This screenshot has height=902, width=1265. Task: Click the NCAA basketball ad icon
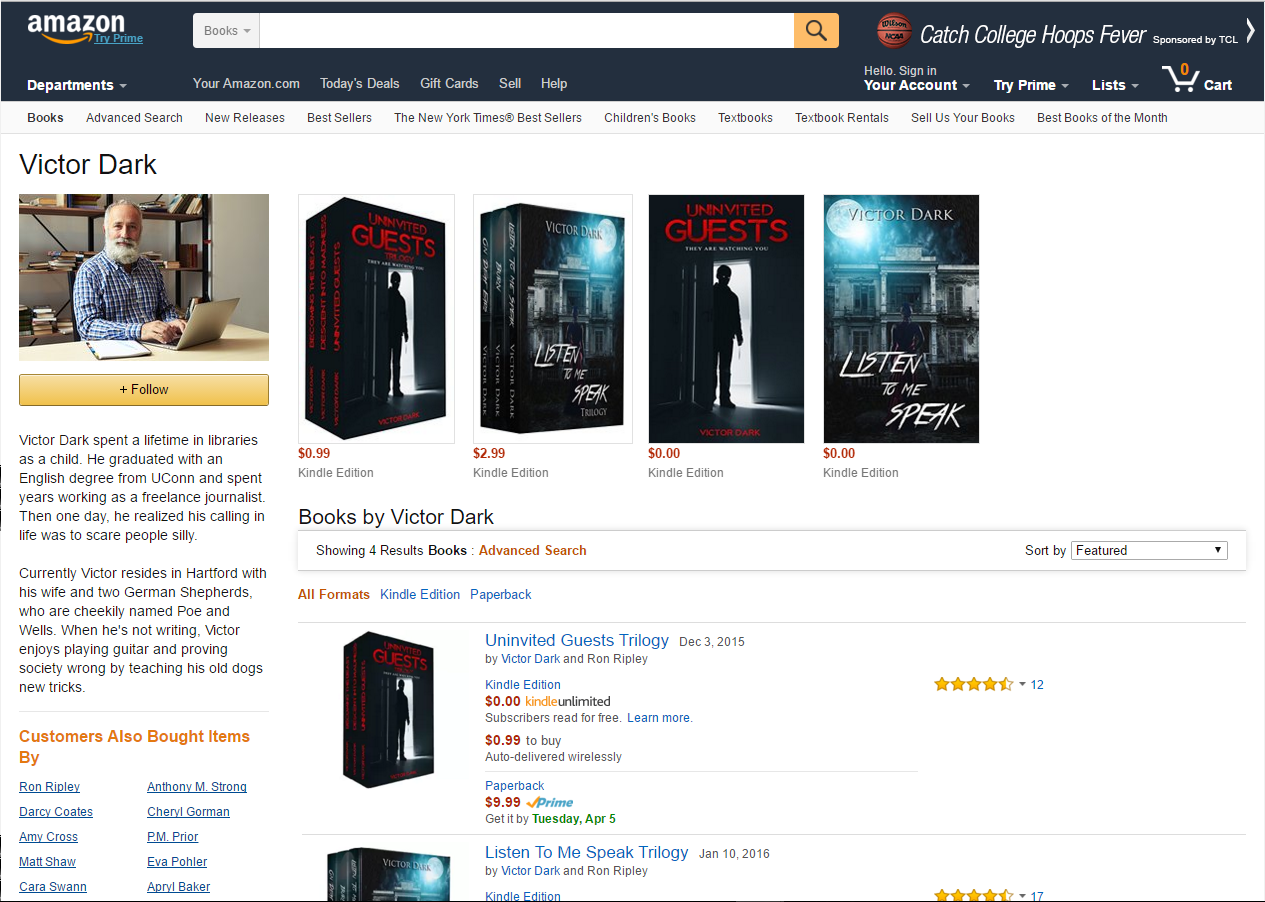coord(894,31)
